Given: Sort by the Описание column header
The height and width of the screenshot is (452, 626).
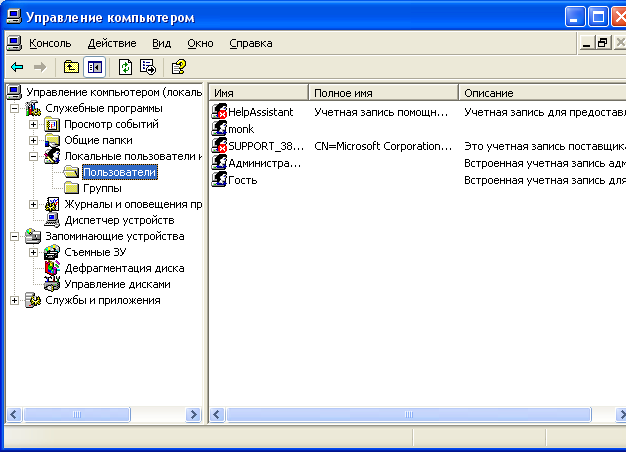Looking at the screenshot, I should (542, 93).
